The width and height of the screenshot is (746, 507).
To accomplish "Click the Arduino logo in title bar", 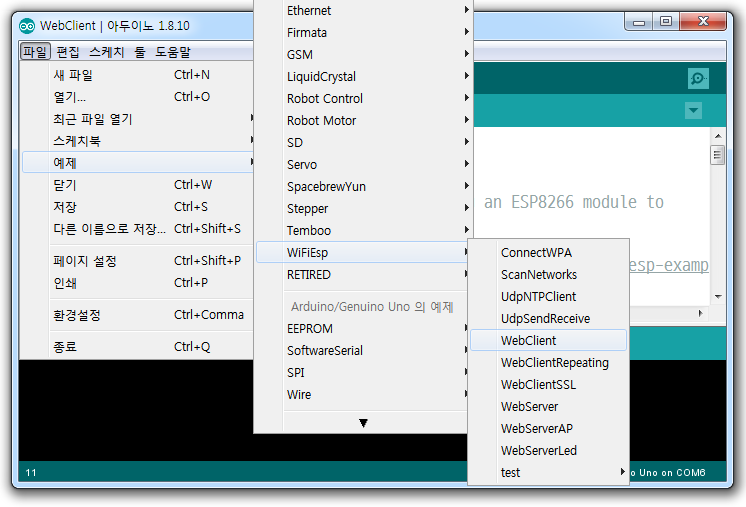I will tap(27, 26).
